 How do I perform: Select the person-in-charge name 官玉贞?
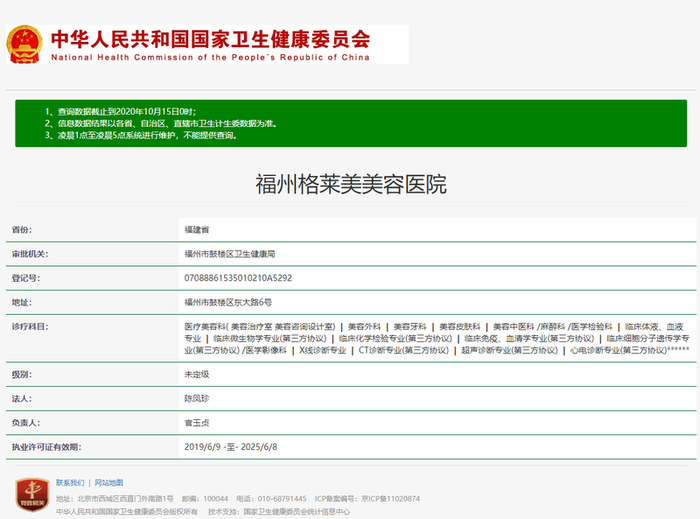click(196, 423)
